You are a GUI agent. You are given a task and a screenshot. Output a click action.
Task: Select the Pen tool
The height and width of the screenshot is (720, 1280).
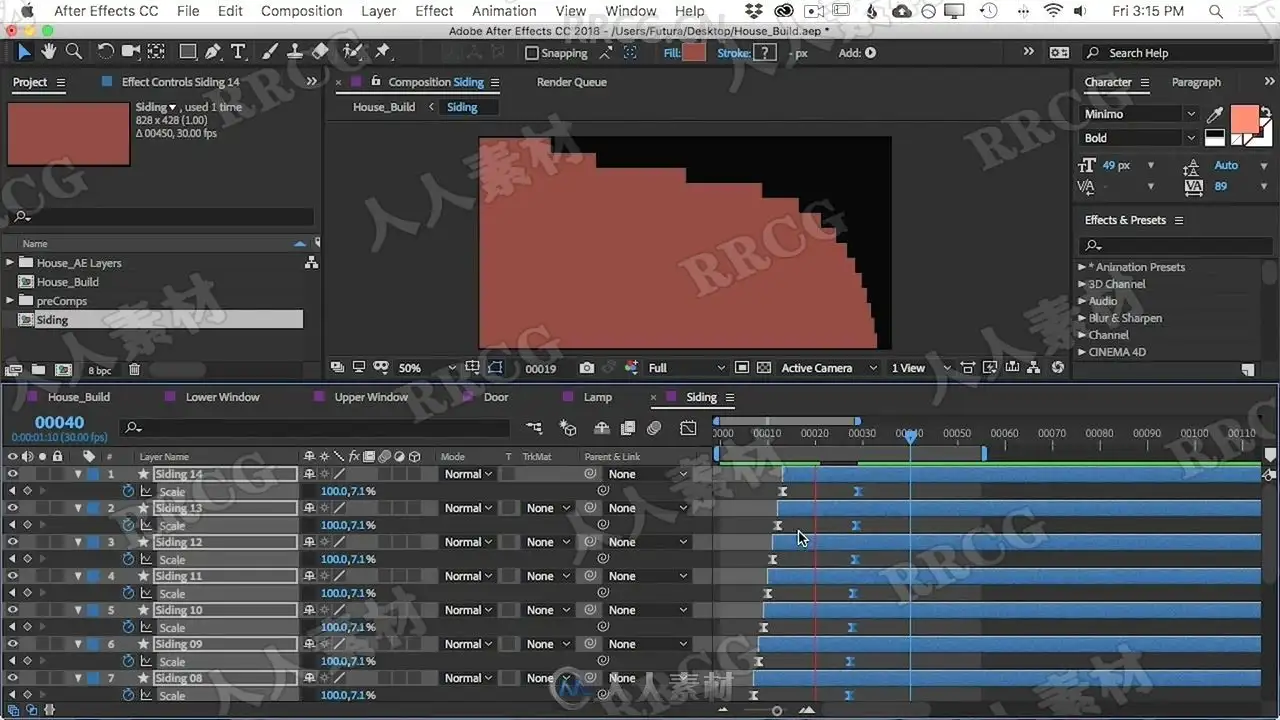point(213,52)
